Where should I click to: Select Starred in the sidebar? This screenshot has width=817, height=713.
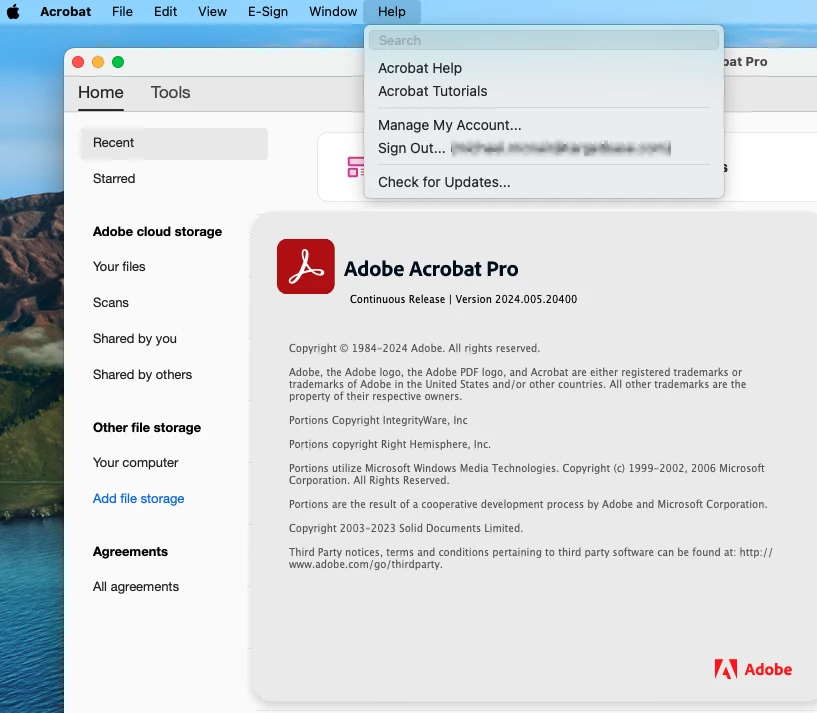click(x=114, y=179)
